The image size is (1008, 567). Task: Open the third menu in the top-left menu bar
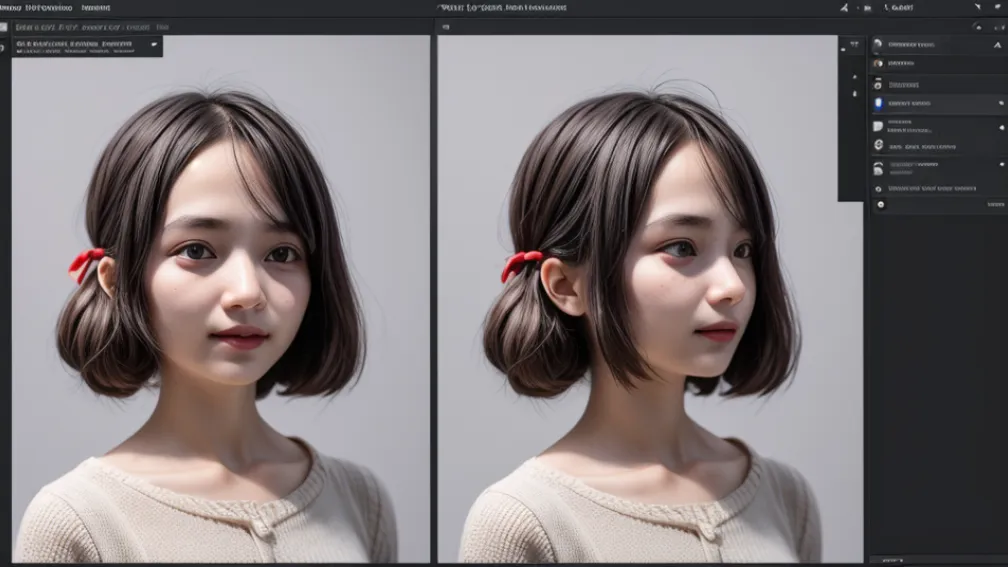pyautogui.click(x=95, y=7)
